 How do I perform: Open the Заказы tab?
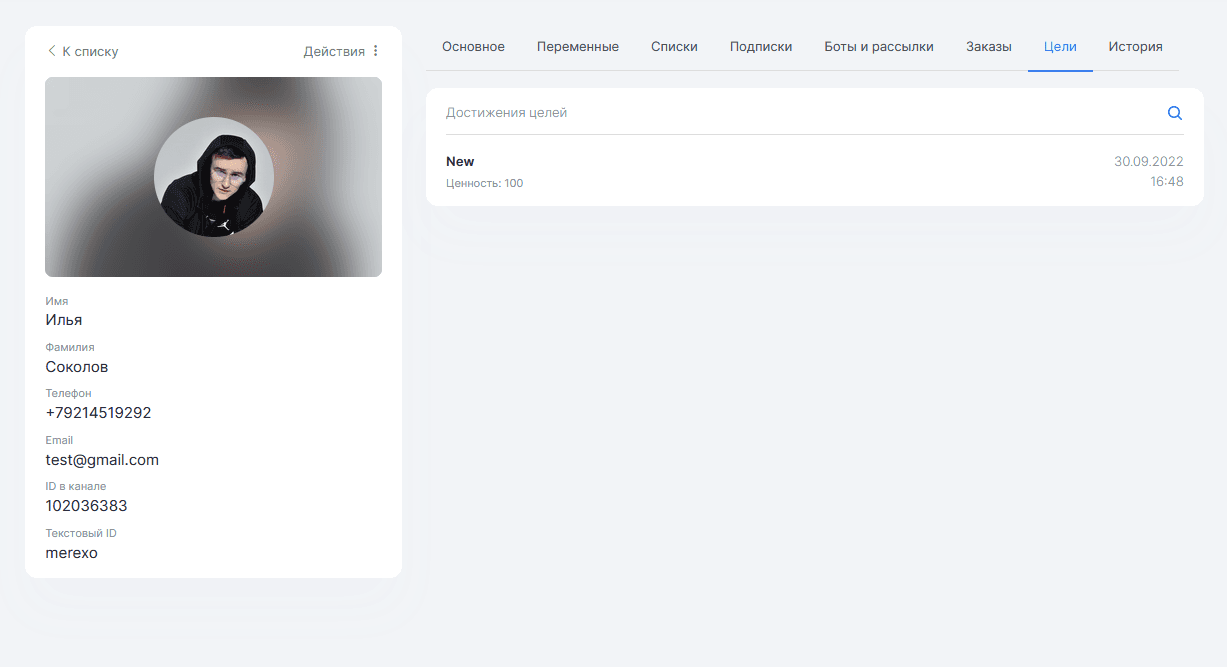(988, 47)
